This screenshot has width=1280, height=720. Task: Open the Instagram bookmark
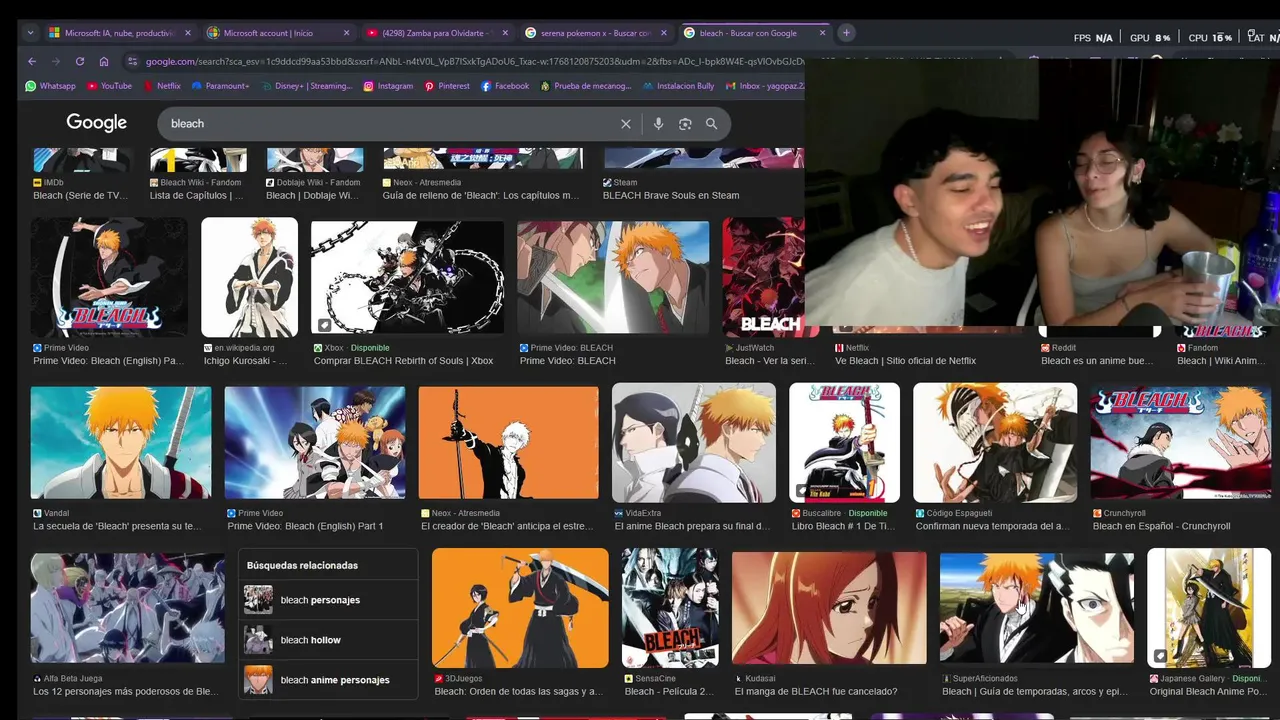pyautogui.click(x=388, y=86)
